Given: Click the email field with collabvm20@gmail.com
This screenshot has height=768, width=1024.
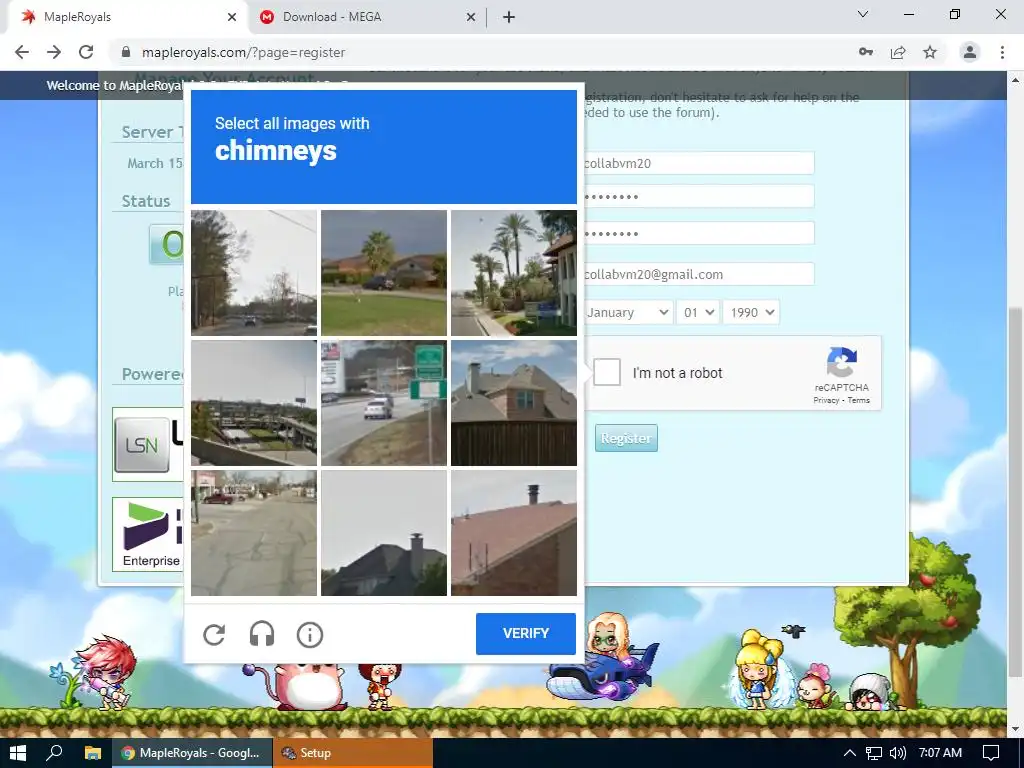Looking at the screenshot, I should pyautogui.click(x=698, y=274).
